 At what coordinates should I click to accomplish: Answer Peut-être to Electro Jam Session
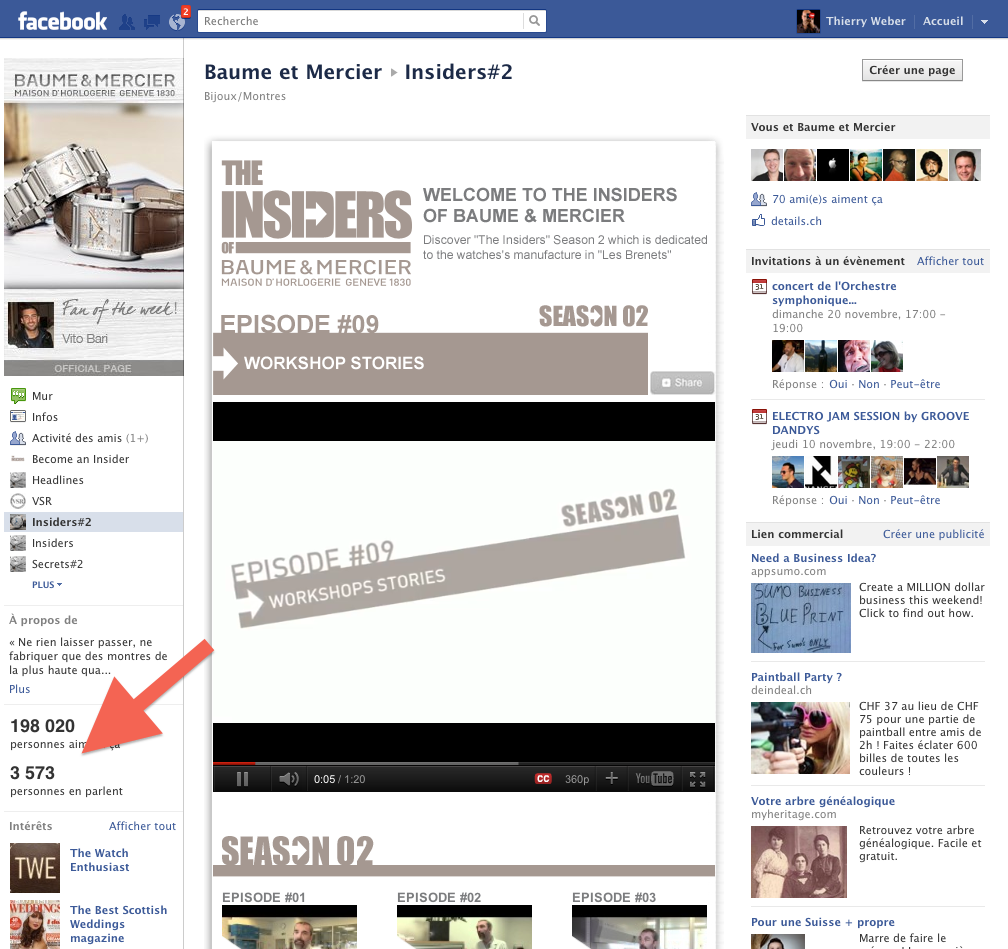[x=915, y=500]
